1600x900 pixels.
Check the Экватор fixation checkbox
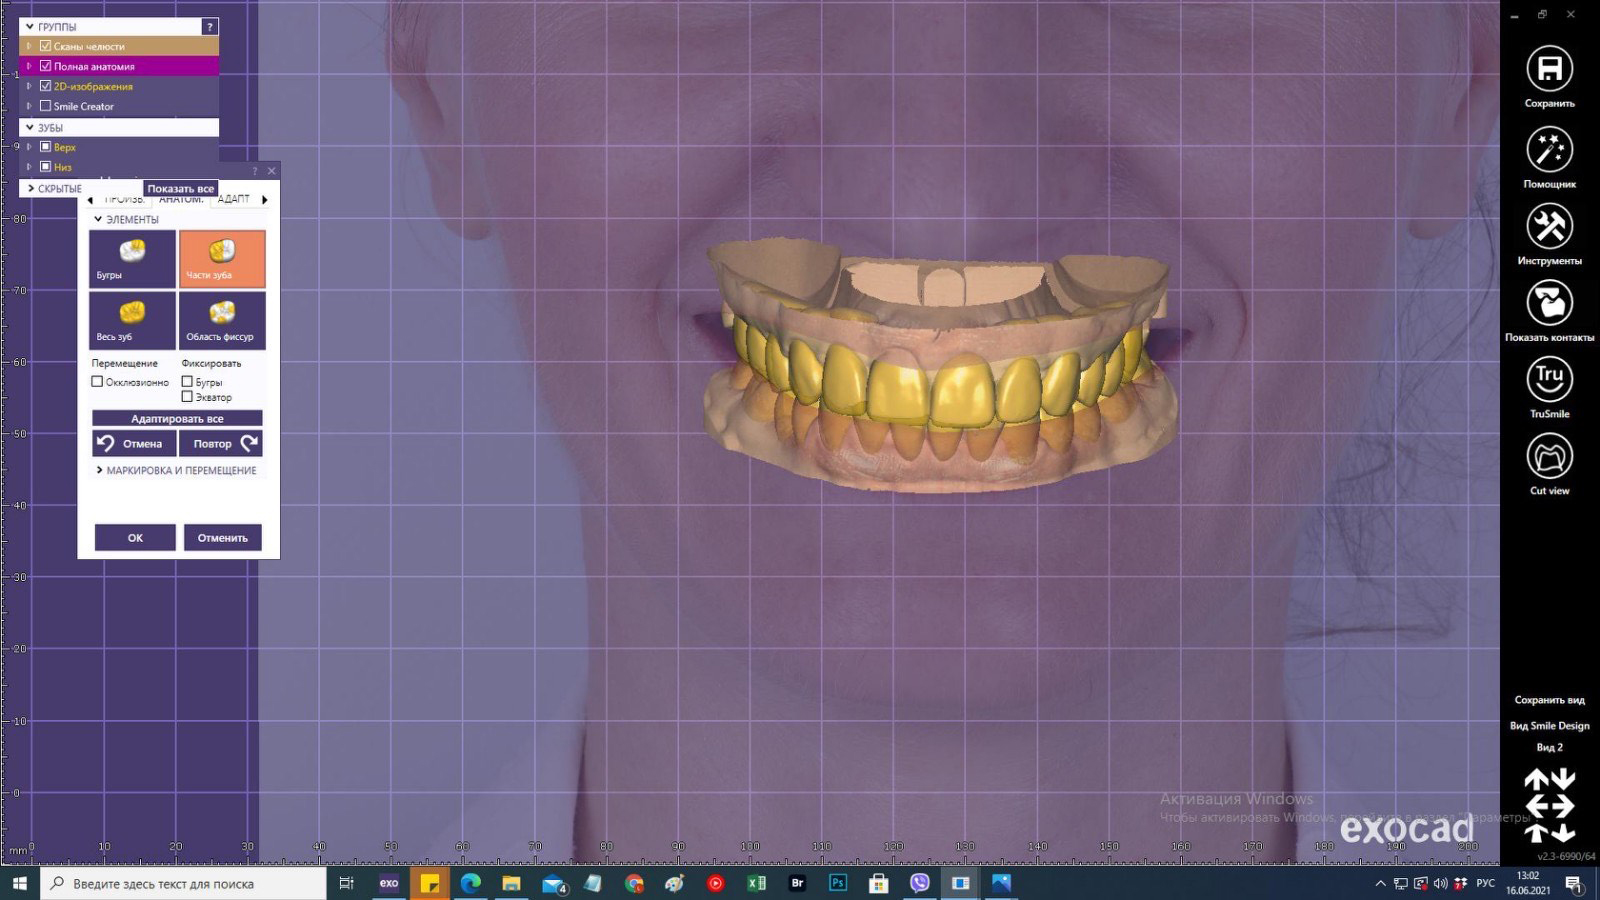click(x=187, y=397)
